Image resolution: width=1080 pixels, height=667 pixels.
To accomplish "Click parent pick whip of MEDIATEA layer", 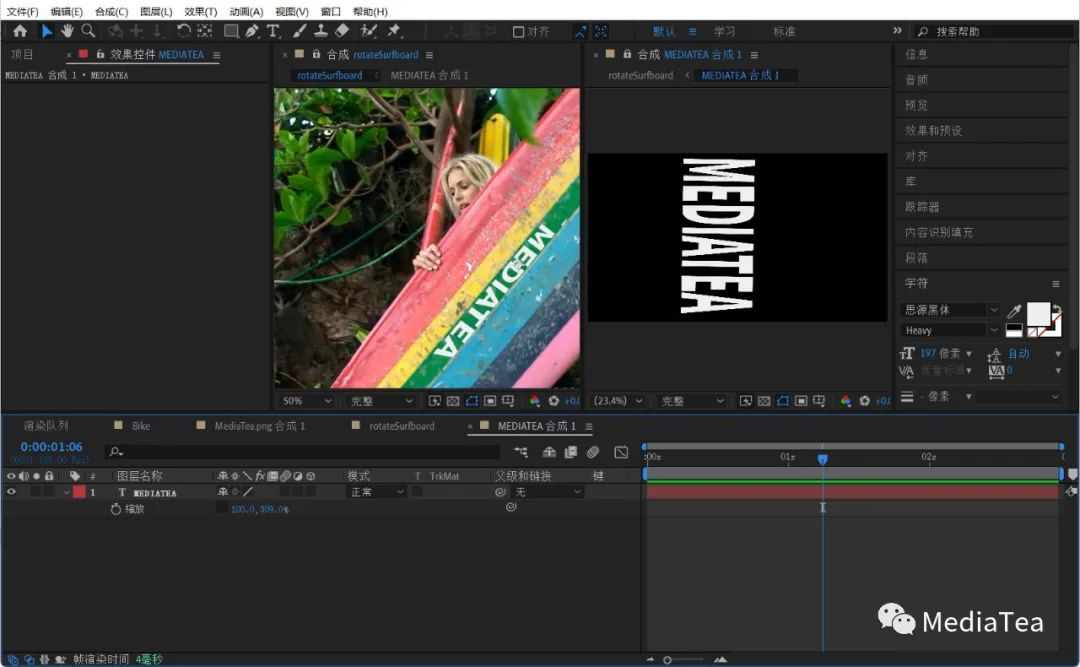I will pyautogui.click(x=501, y=492).
